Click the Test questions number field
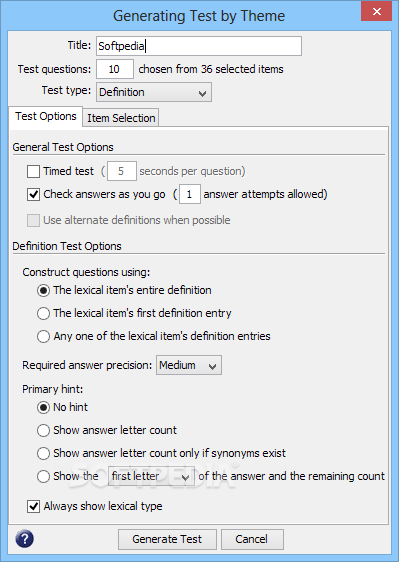 click(x=115, y=69)
